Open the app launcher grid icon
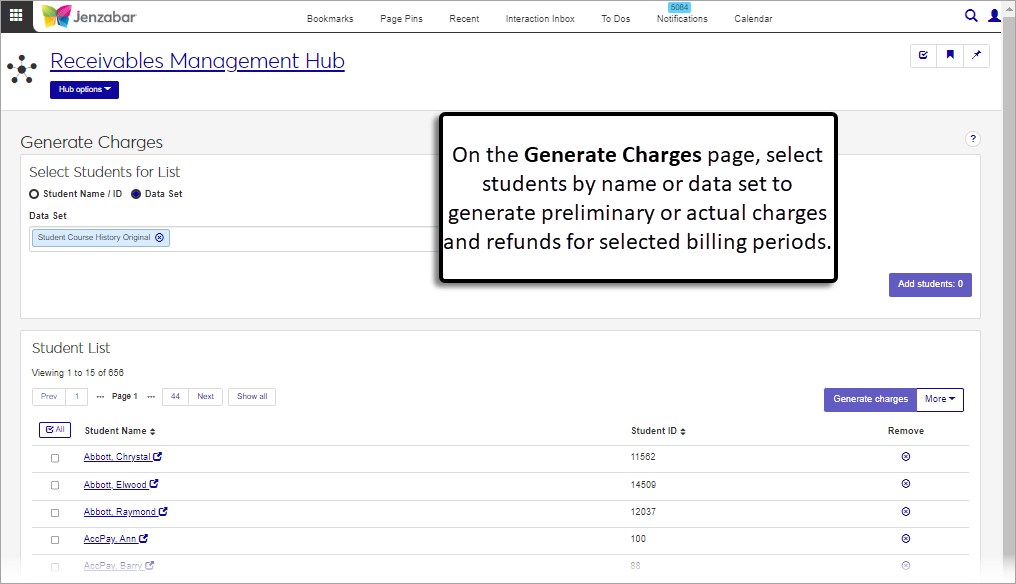The height and width of the screenshot is (584, 1016). [x=16, y=16]
